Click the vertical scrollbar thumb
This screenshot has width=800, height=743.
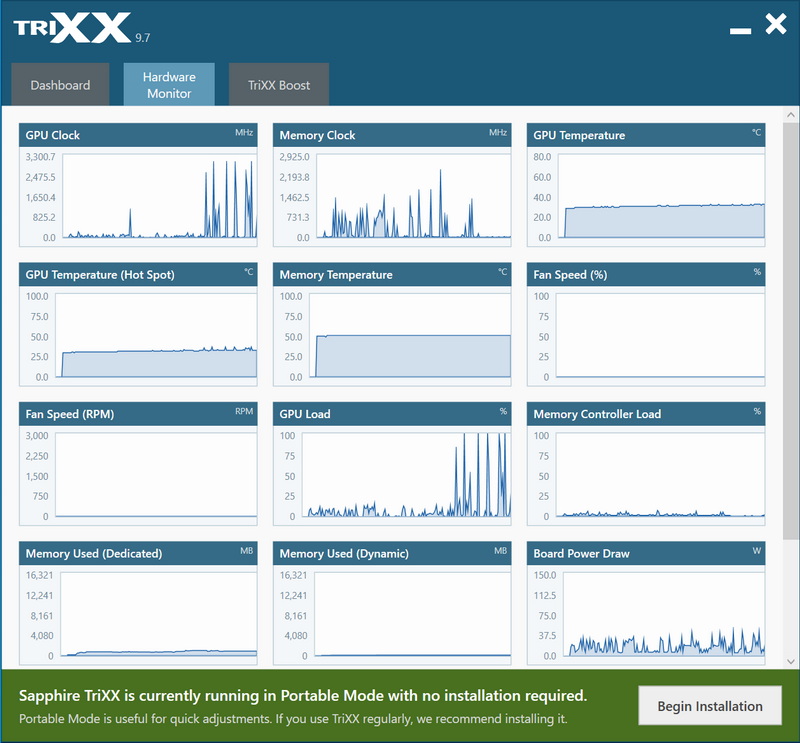[x=791, y=330]
